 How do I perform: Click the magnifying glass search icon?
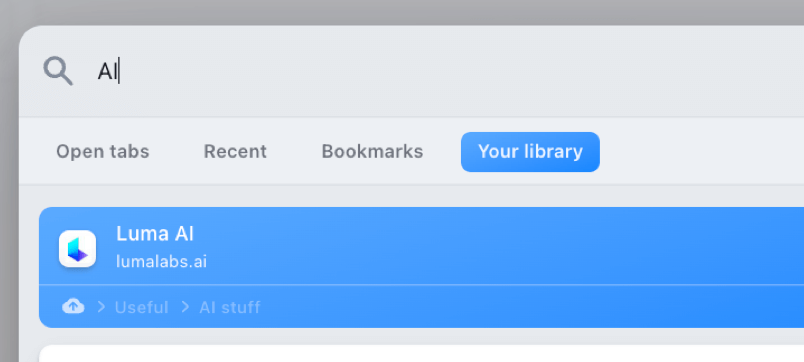58,71
